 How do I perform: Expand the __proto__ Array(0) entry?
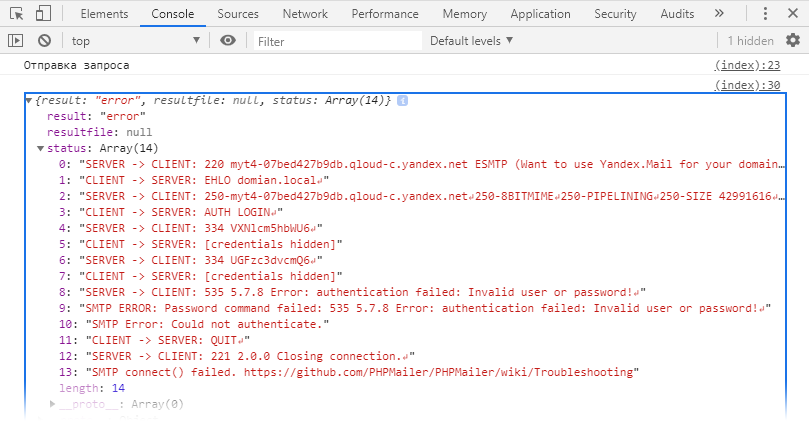point(54,404)
